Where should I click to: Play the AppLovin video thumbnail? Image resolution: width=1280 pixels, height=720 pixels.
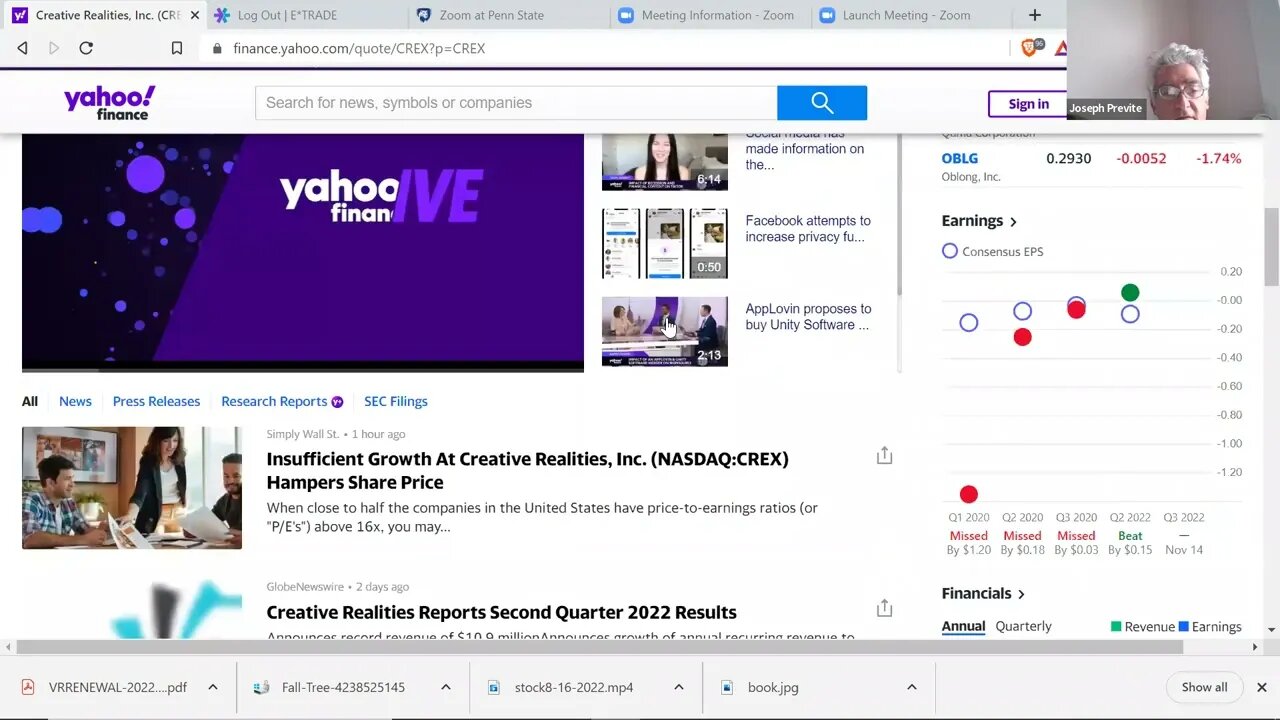[665, 331]
